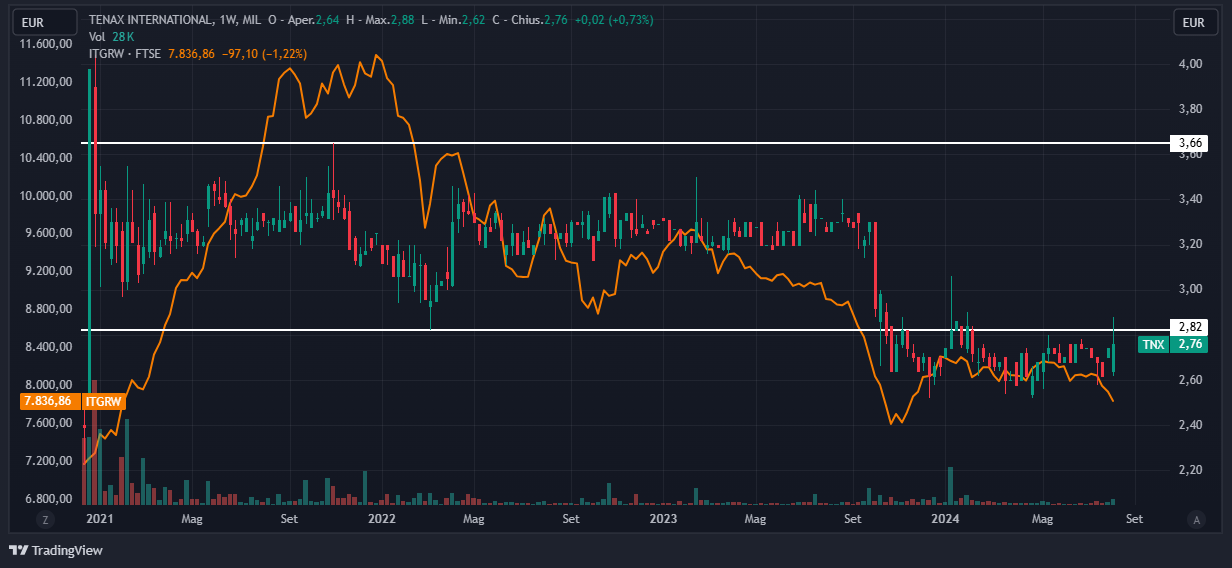
Task: Click the Z timezone button on bottom-left
Action: click(x=44, y=519)
